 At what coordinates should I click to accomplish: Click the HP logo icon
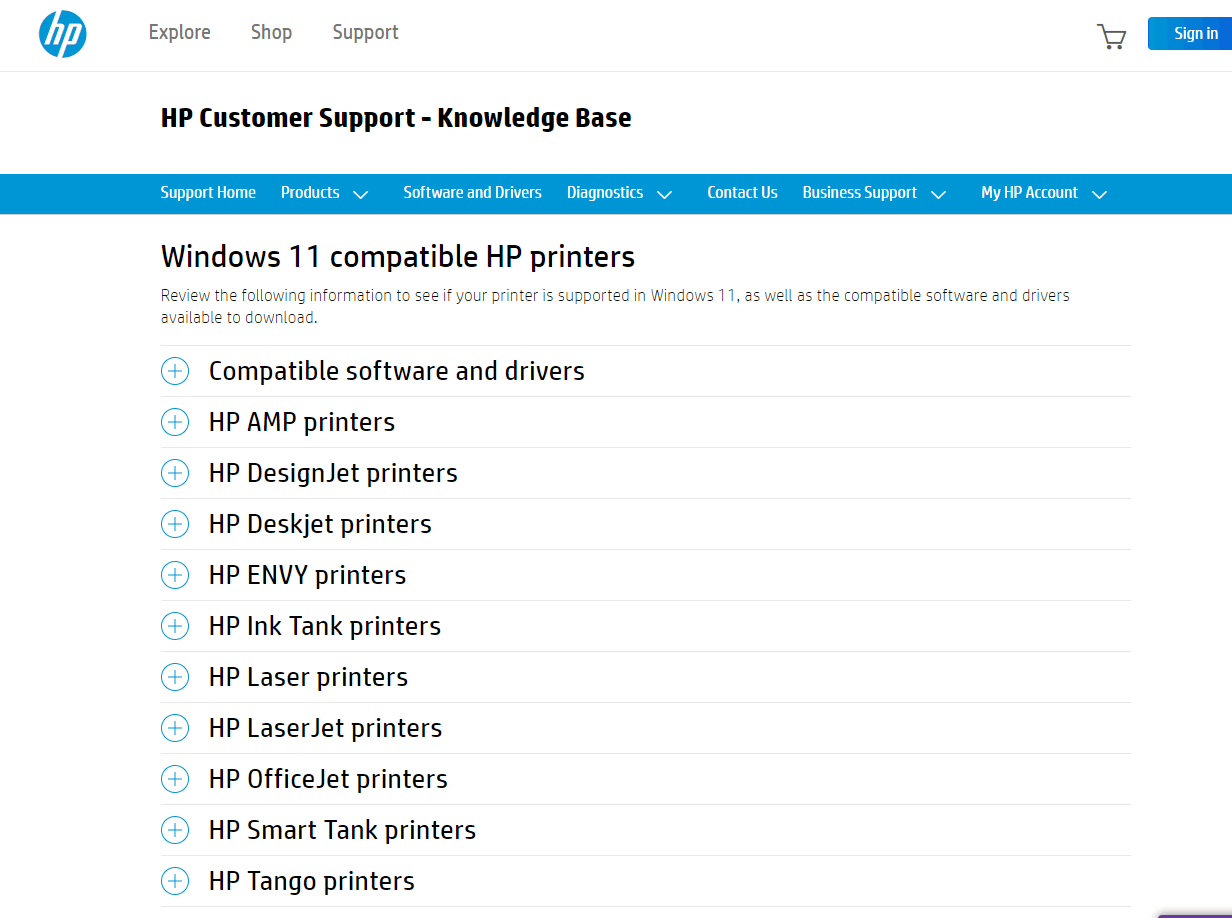coord(63,35)
